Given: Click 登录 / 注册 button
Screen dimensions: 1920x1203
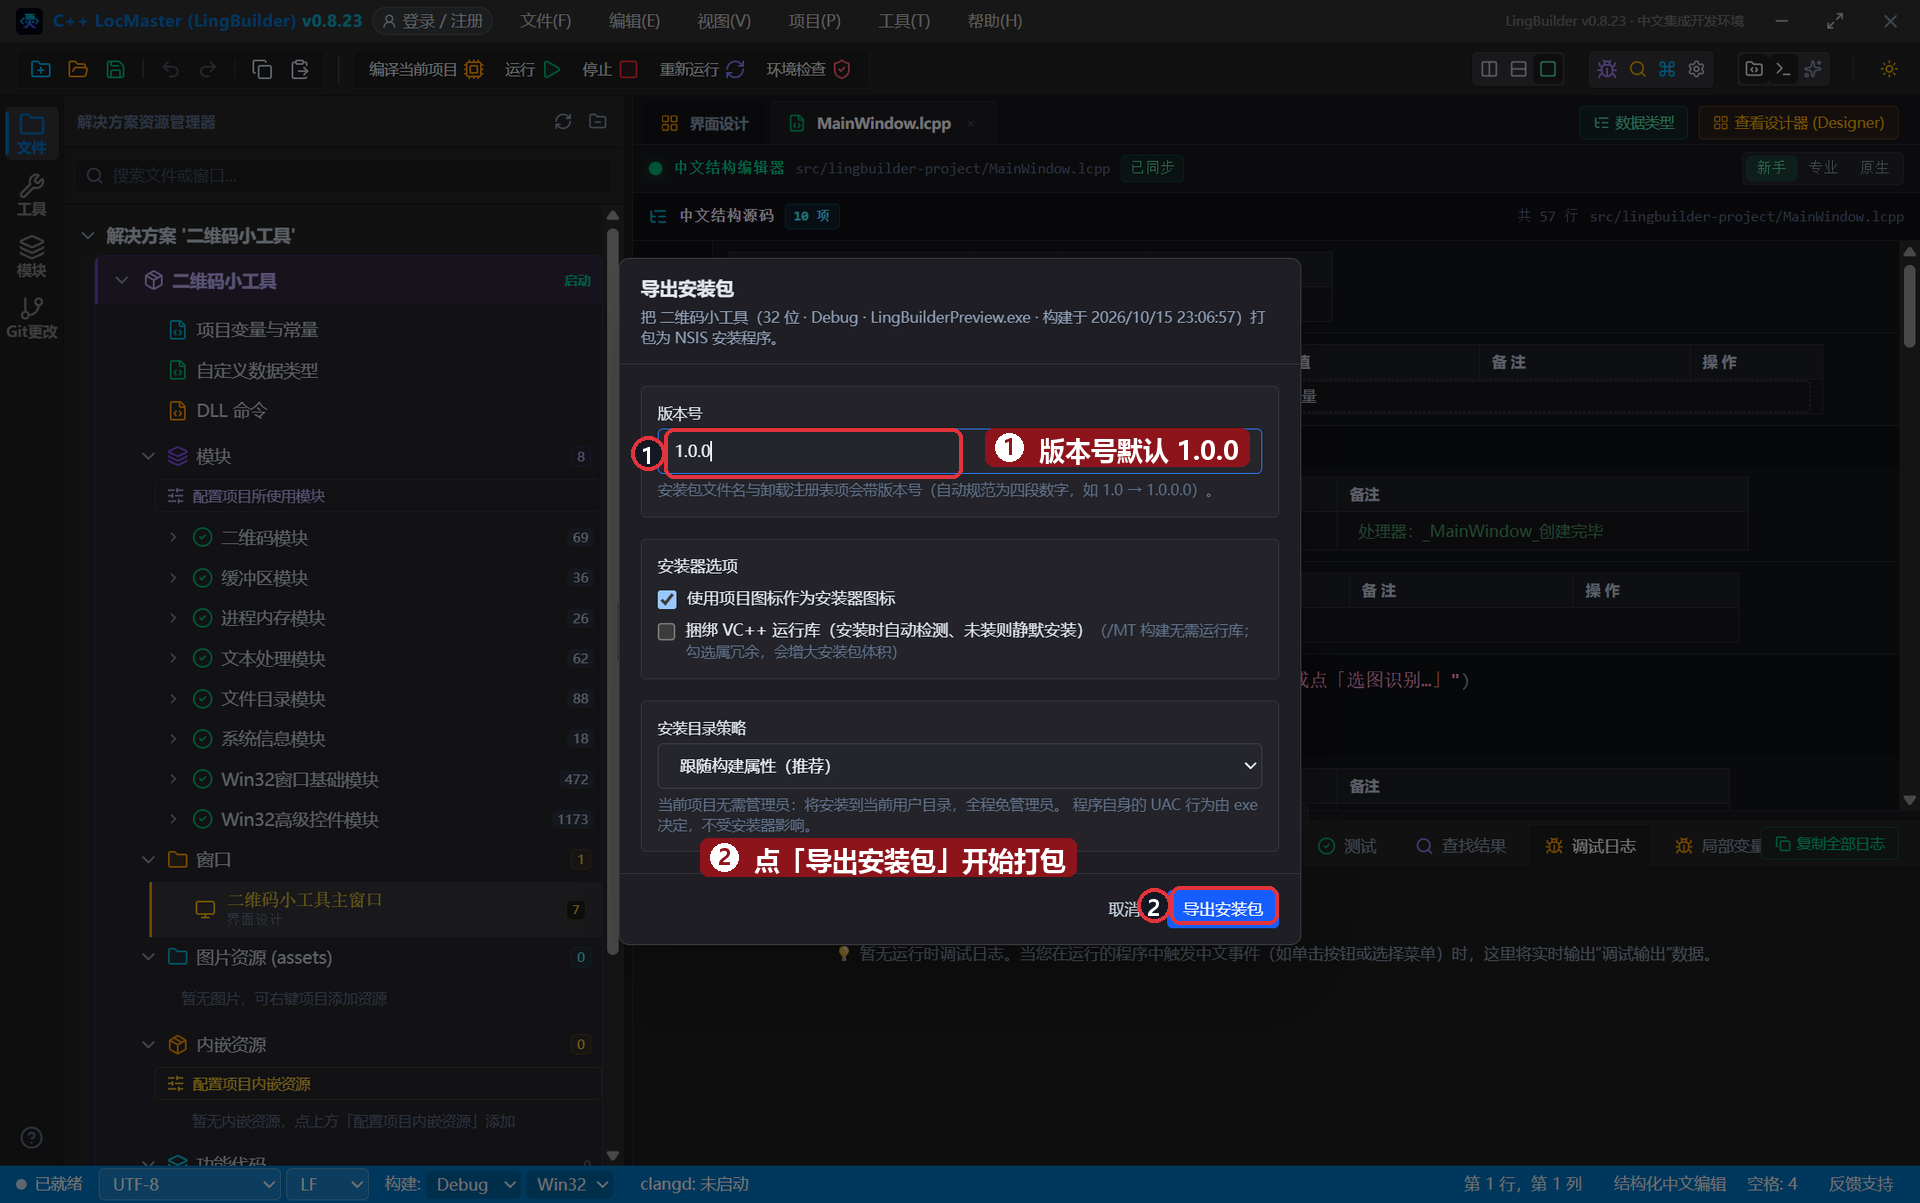Looking at the screenshot, I should click(433, 21).
